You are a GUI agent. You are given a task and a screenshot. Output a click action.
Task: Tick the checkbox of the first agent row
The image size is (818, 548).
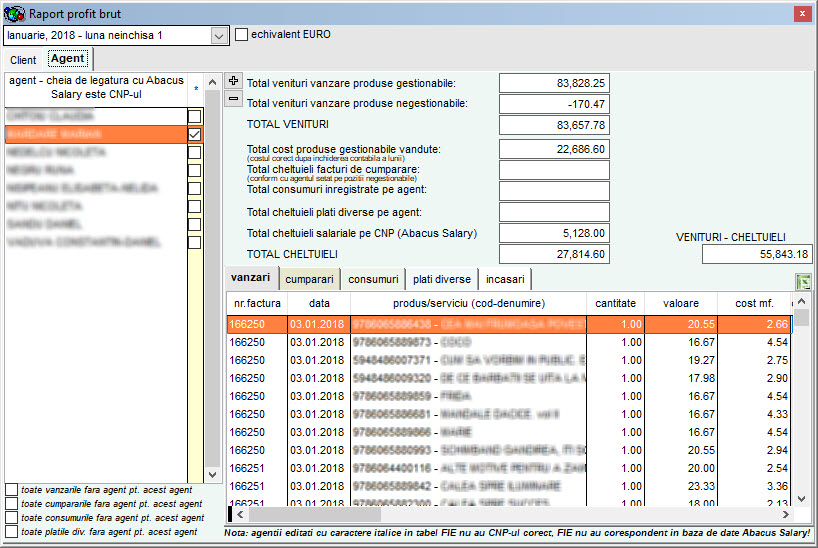pos(195,116)
